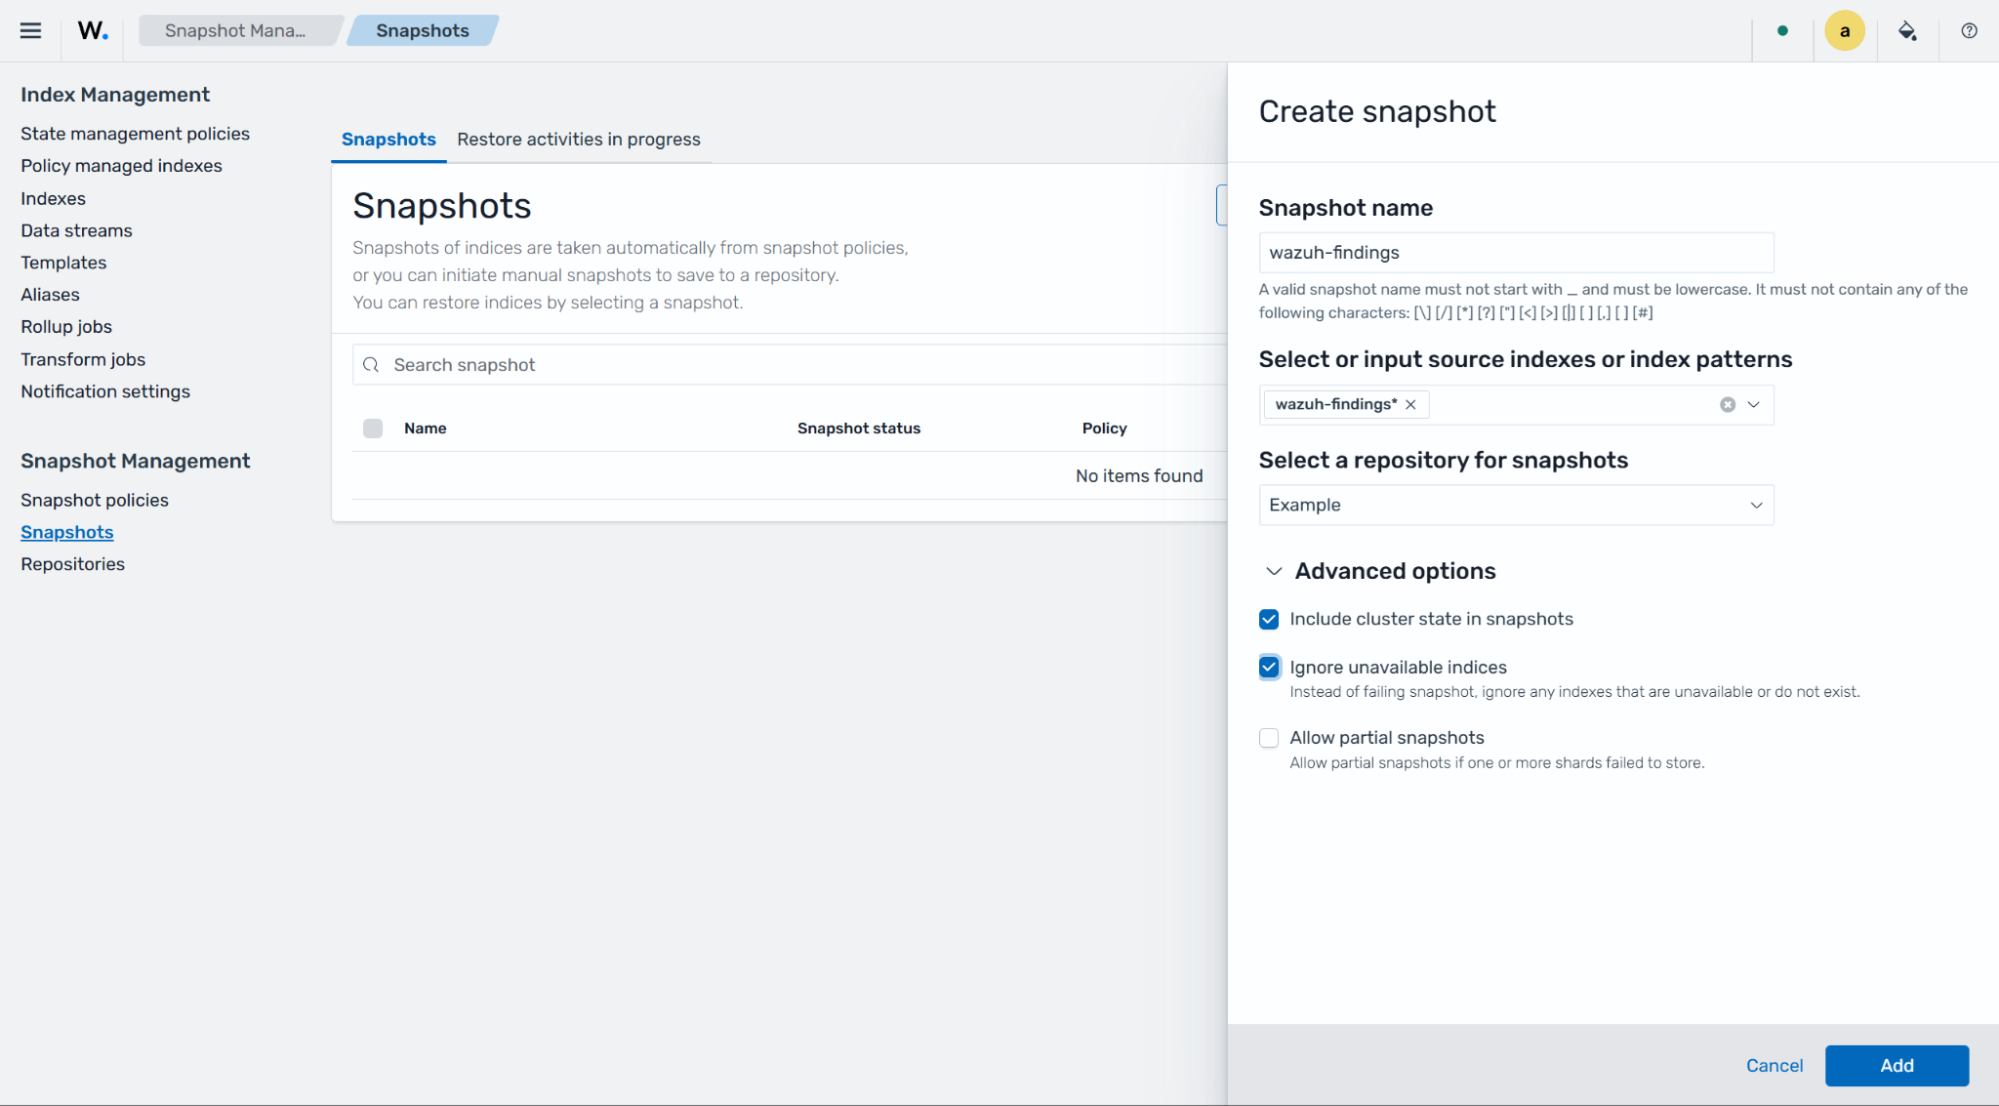Cancel snapshot creation
Screen dimensions: 1999x1106
[x=1774, y=1065]
